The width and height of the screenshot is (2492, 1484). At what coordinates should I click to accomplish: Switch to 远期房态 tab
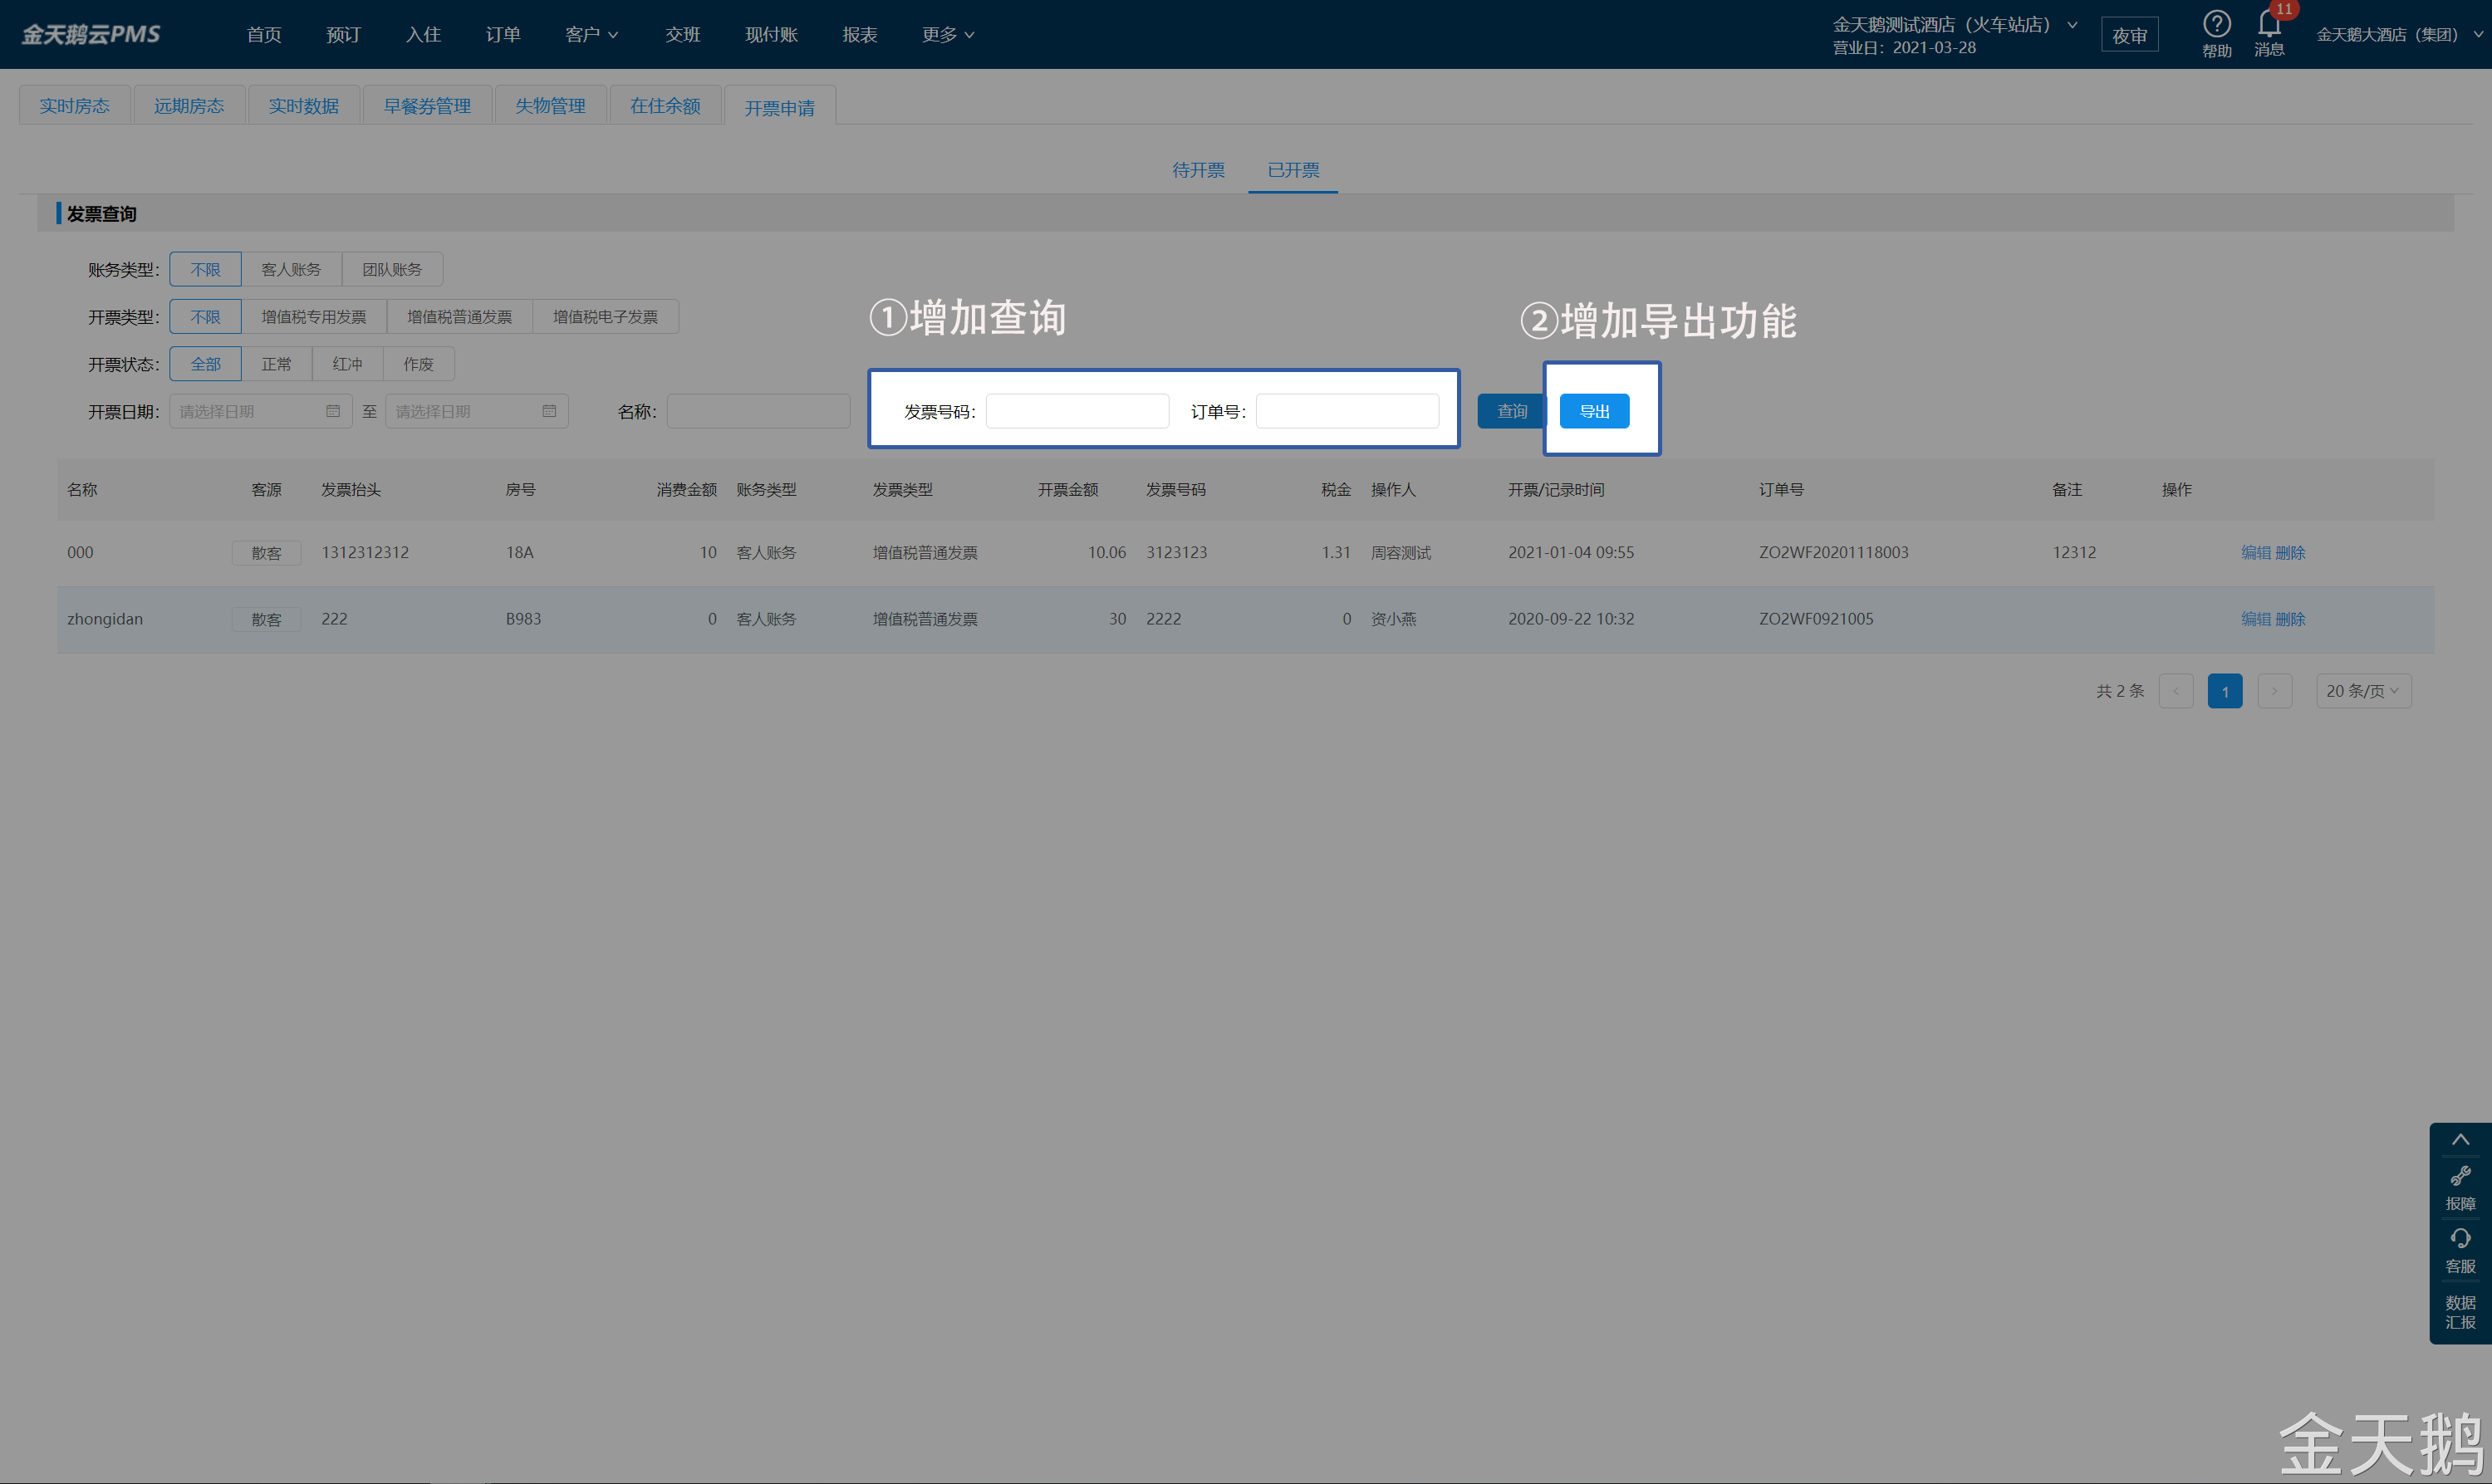[189, 105]
